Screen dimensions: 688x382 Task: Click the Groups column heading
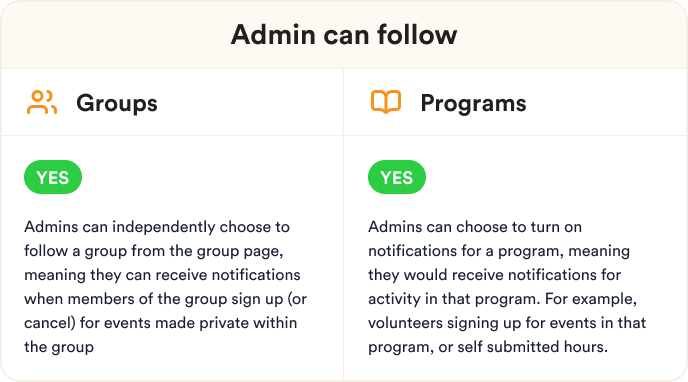117,104
